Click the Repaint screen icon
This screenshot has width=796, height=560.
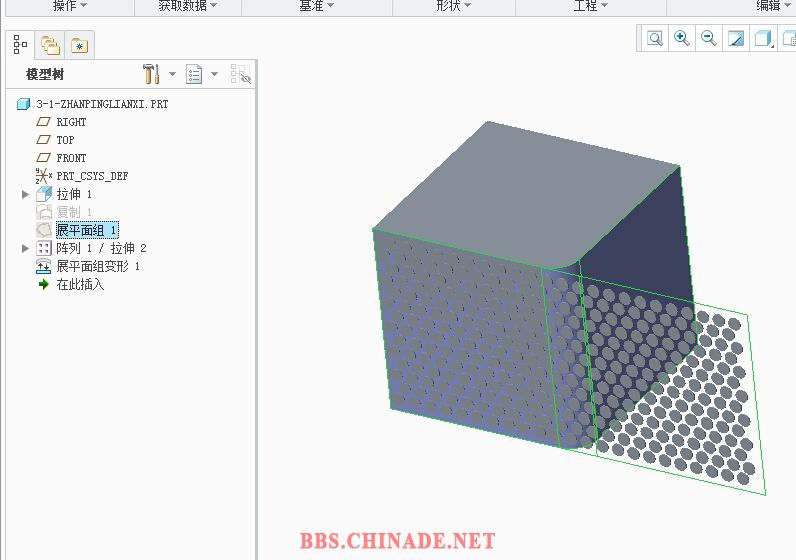click(x=736, y=39)
